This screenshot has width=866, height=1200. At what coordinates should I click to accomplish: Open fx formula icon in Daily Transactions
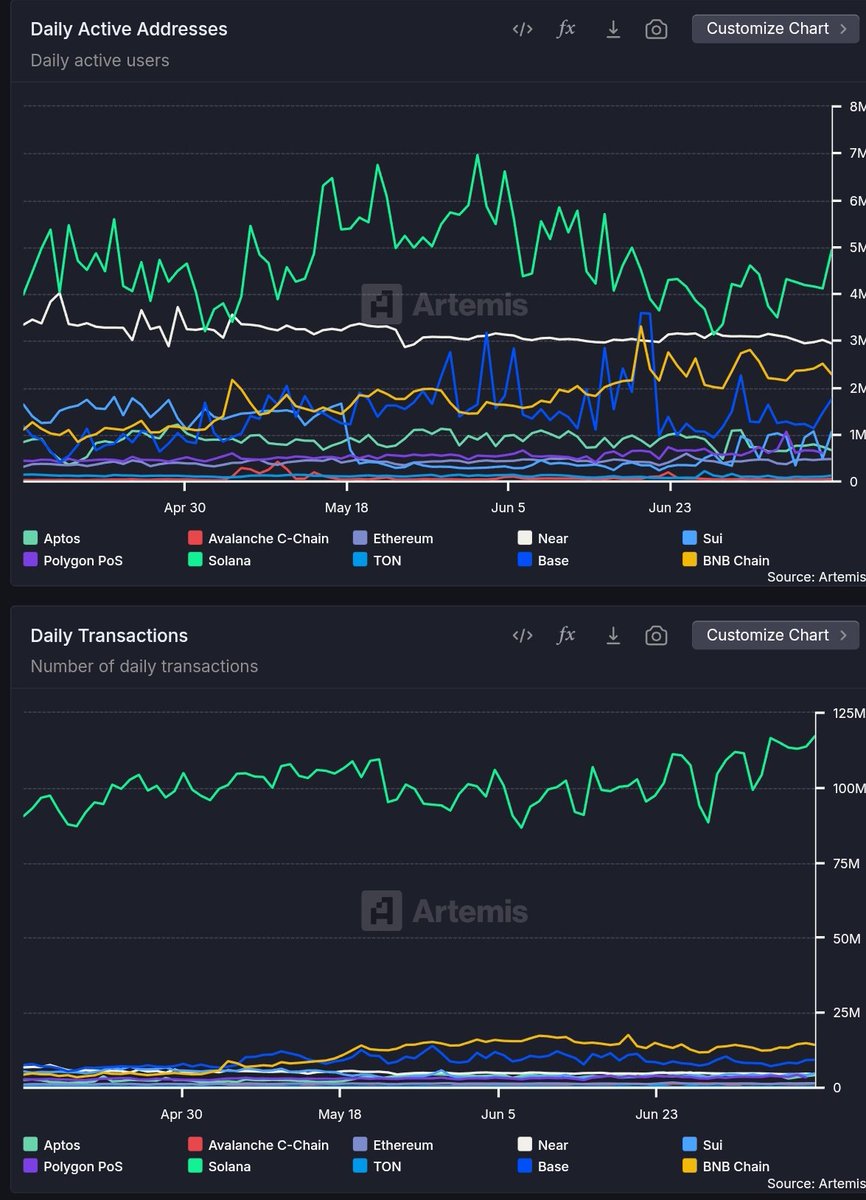(566, 635)
